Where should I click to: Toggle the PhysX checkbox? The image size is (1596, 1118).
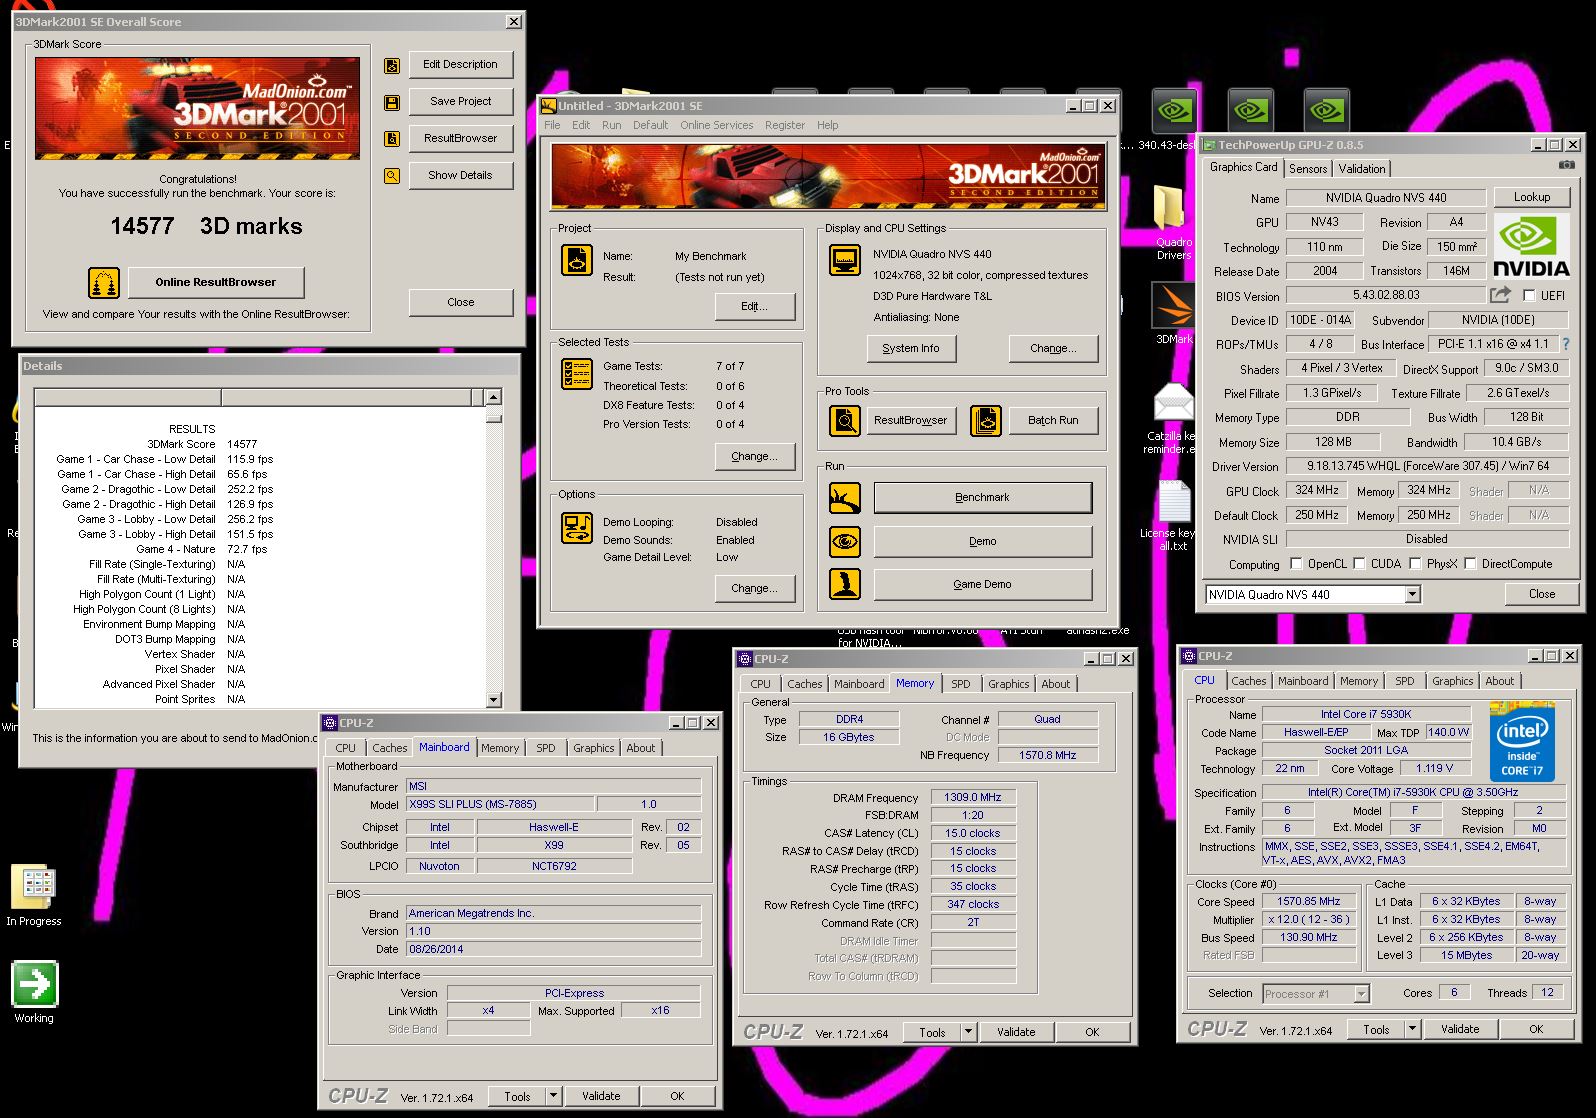click(1416, 564)
